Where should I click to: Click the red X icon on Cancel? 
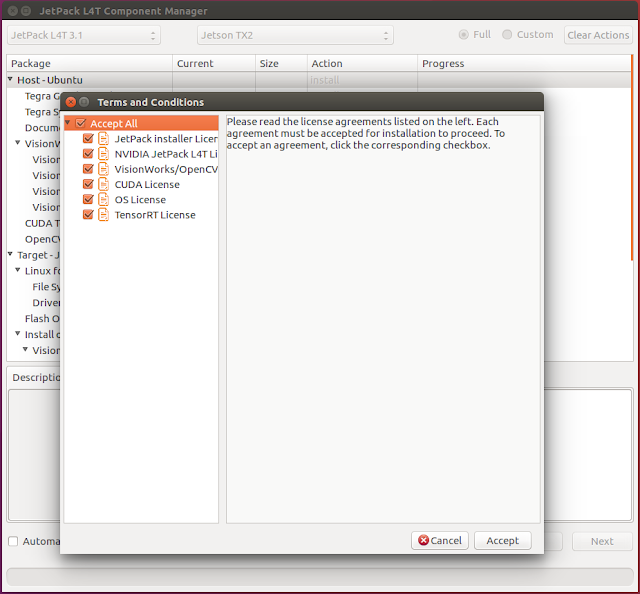[423, 541]
